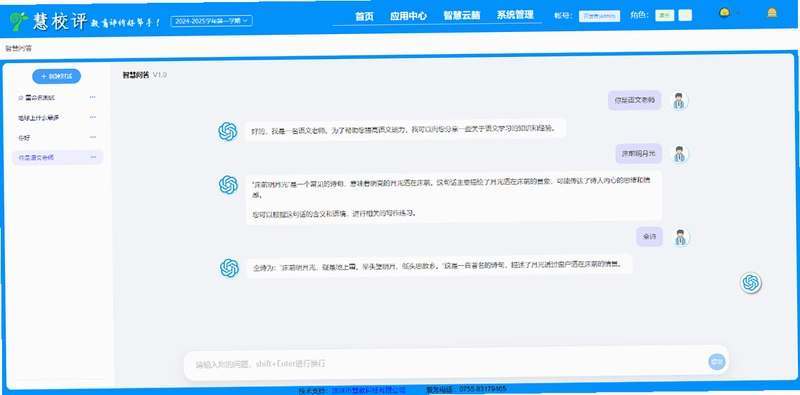Viewport: 800px width, 395px height.
Task: Open notifications with the bell icon
Action: click(x=772, y=13)
